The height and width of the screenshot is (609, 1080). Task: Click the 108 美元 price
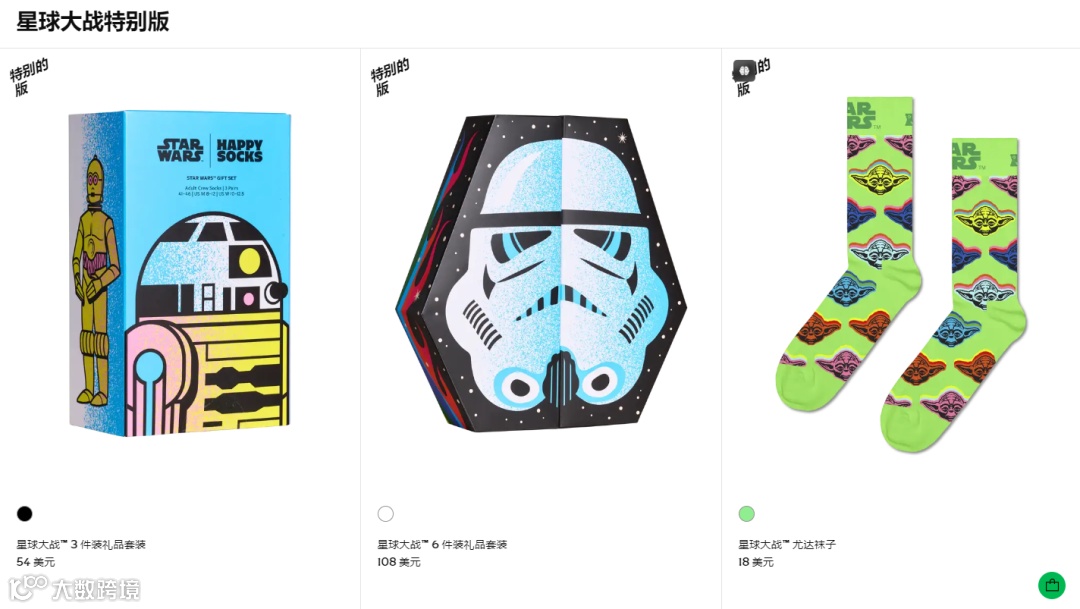click(399, 562)
